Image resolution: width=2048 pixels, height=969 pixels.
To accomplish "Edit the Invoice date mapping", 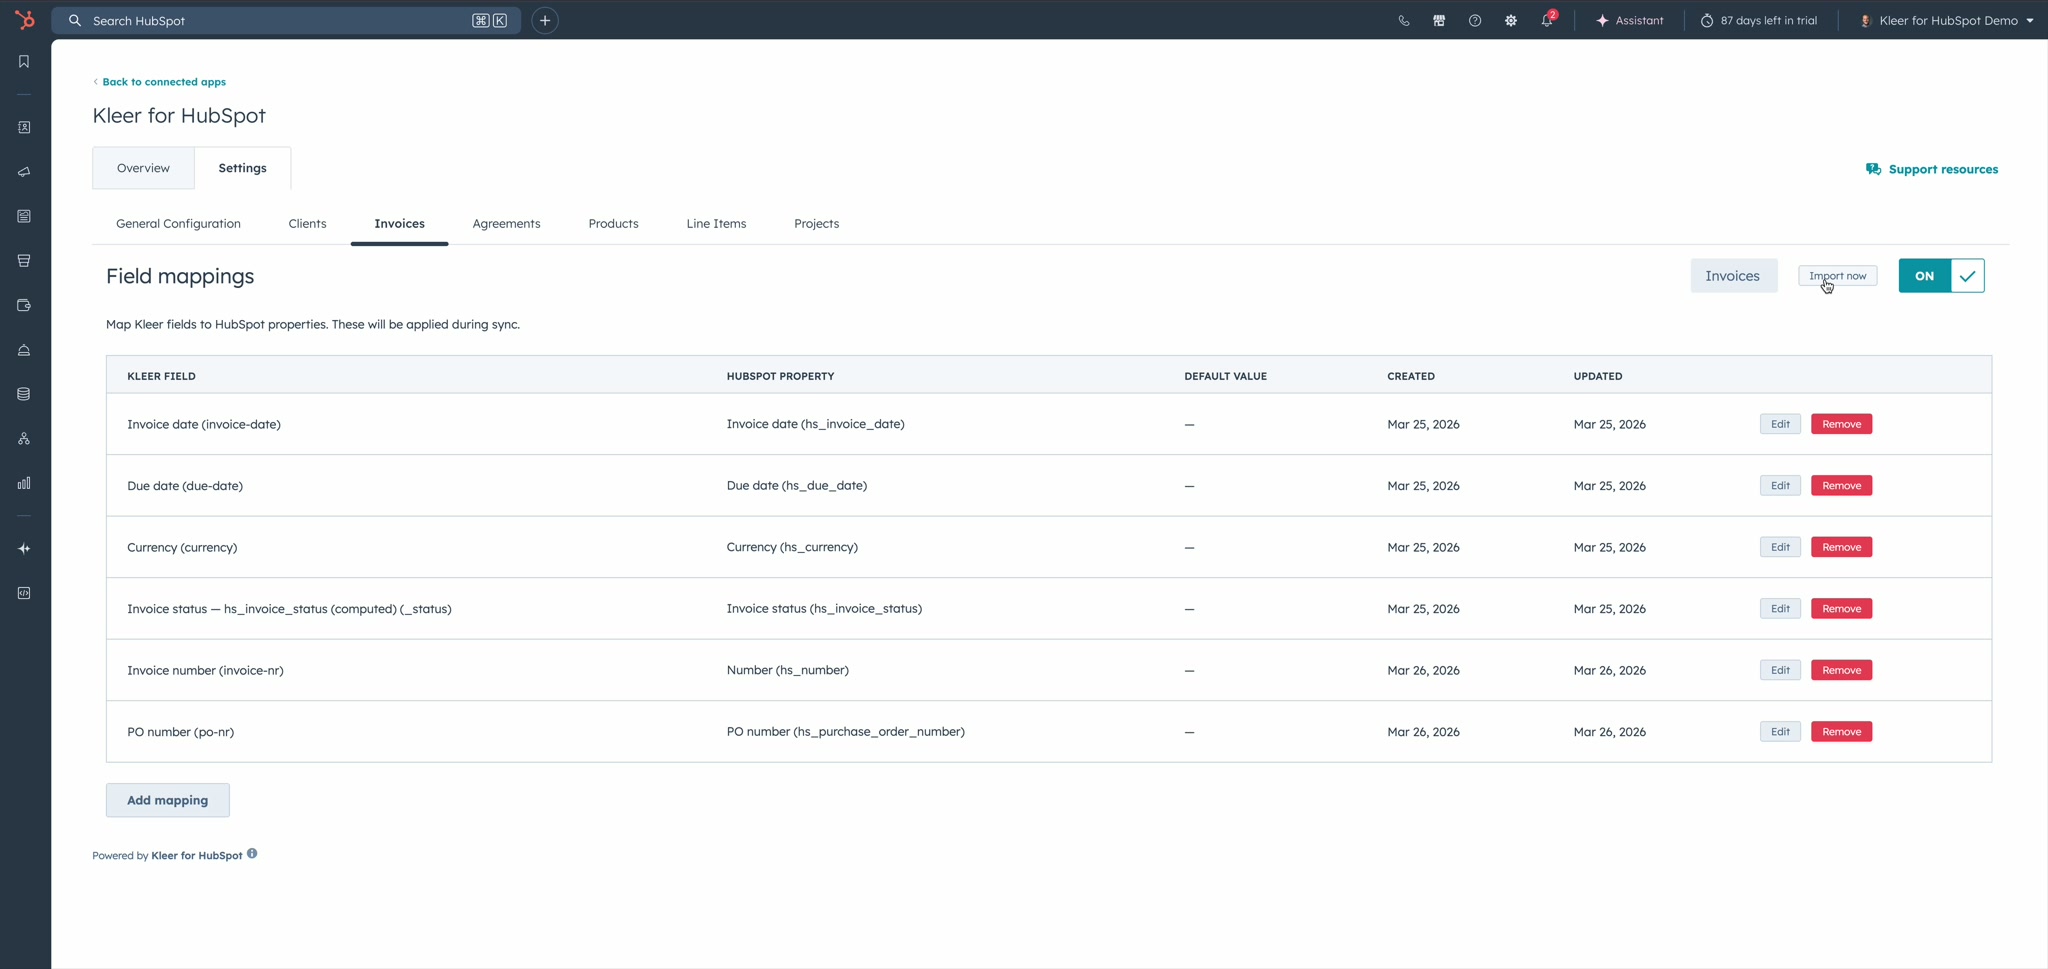I will (1780, 424).
